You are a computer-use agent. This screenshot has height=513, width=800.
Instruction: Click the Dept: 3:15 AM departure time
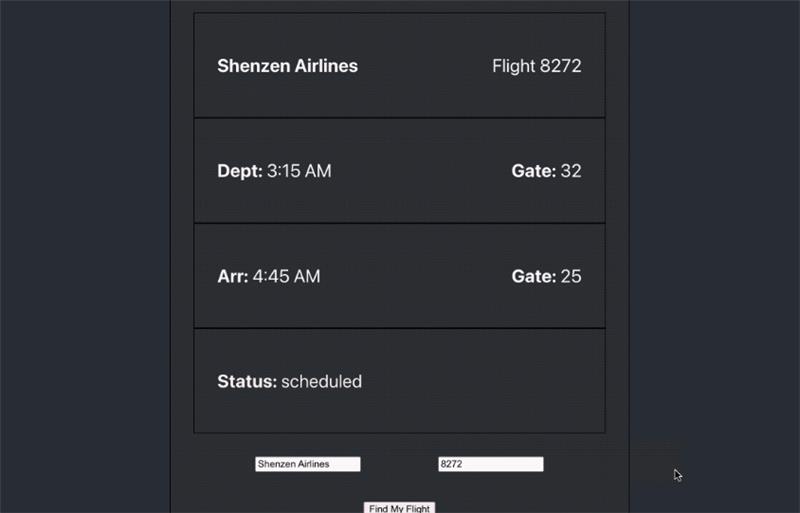pyautogui.click(x=274, y=171)
